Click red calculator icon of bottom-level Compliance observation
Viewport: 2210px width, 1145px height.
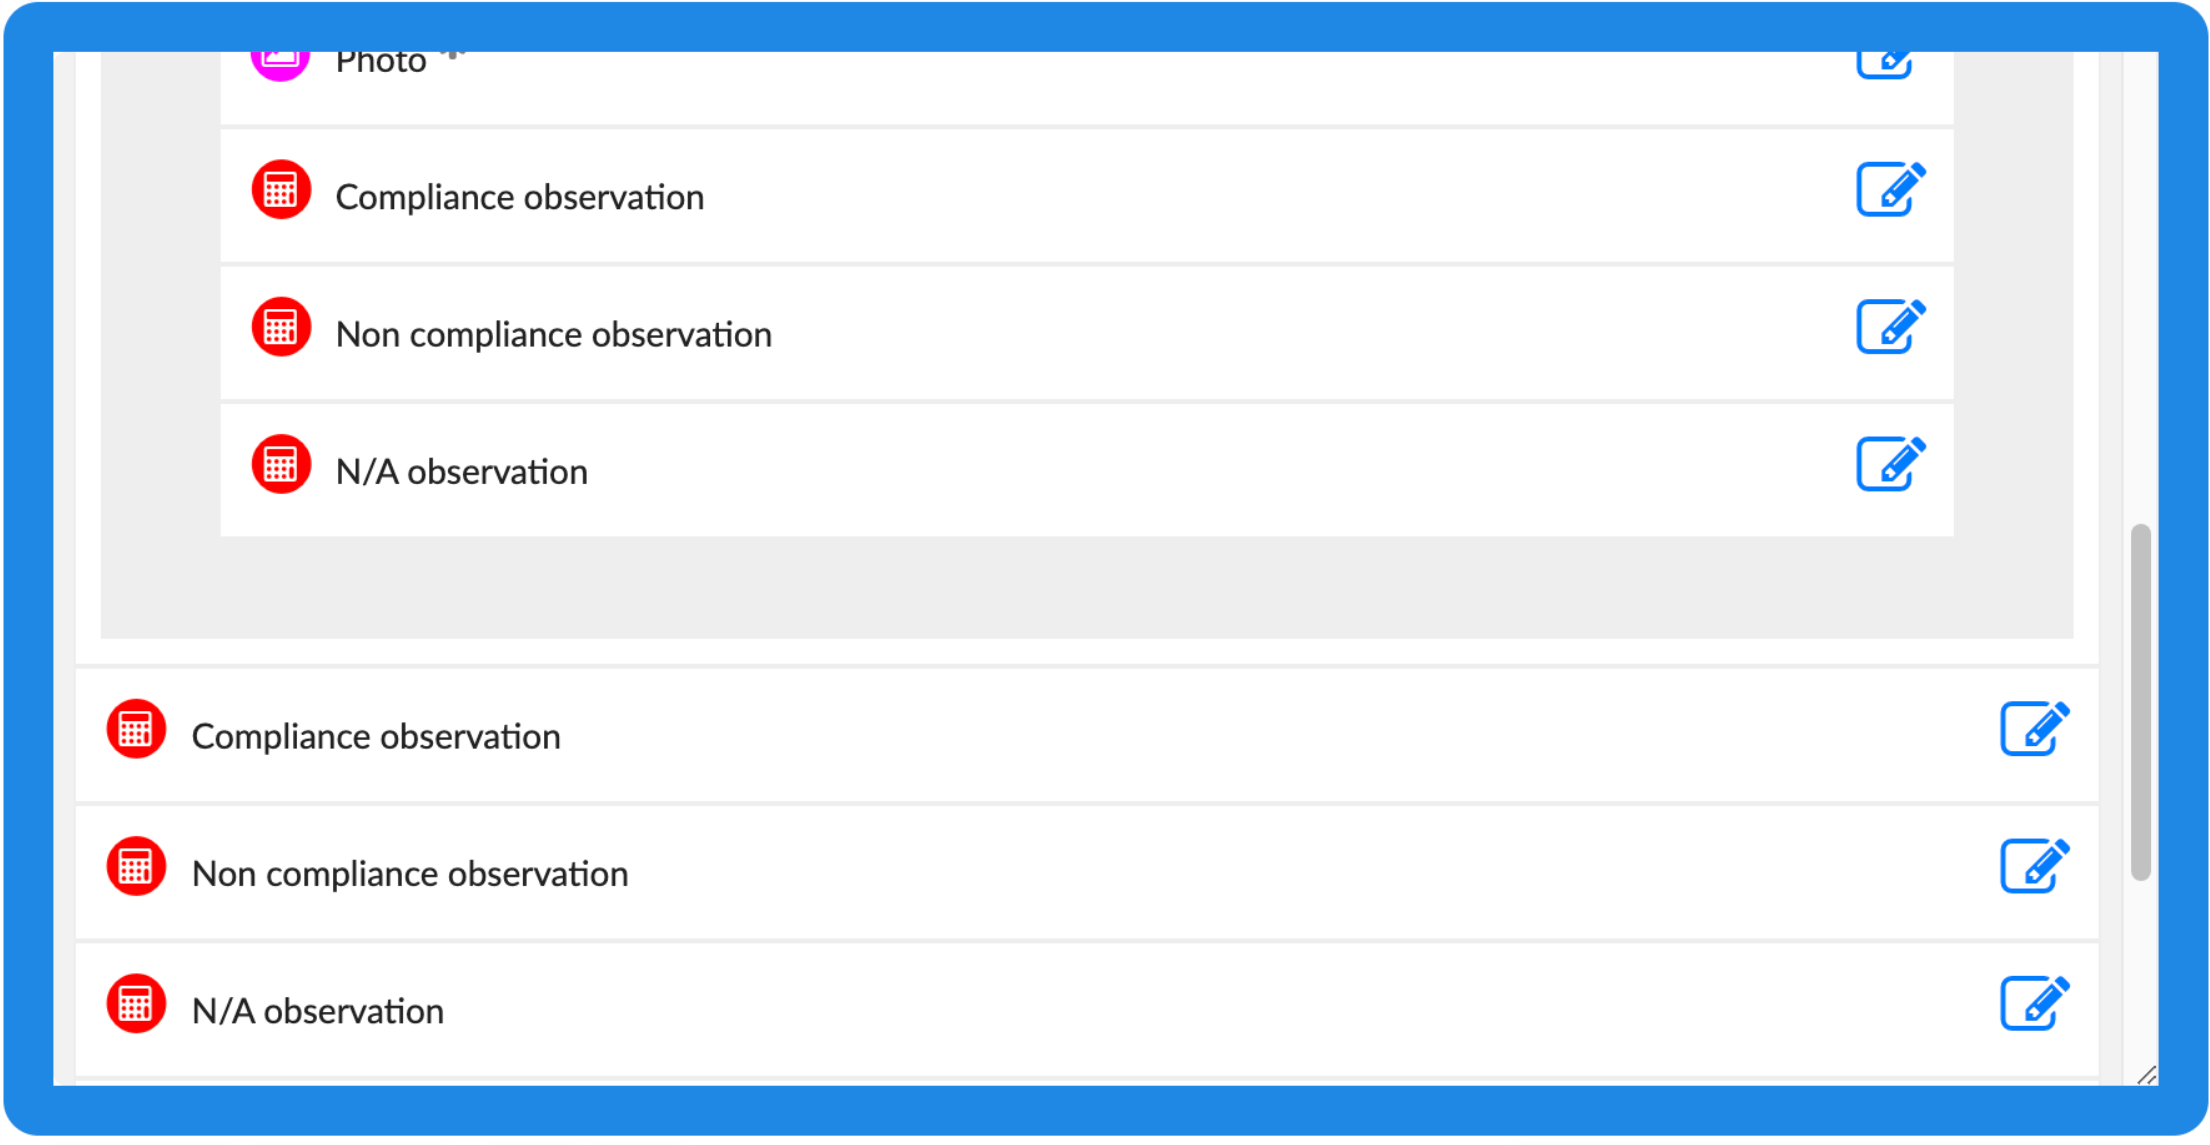136,729
